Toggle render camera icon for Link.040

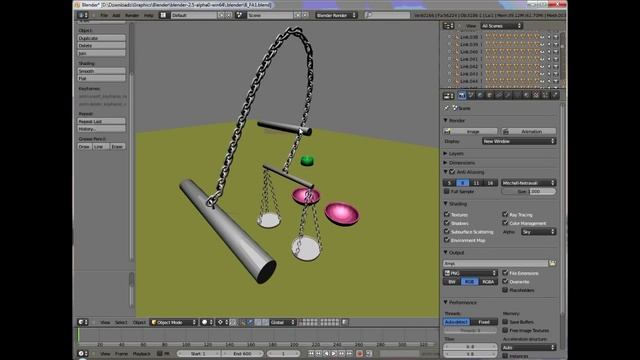(556, 52)
